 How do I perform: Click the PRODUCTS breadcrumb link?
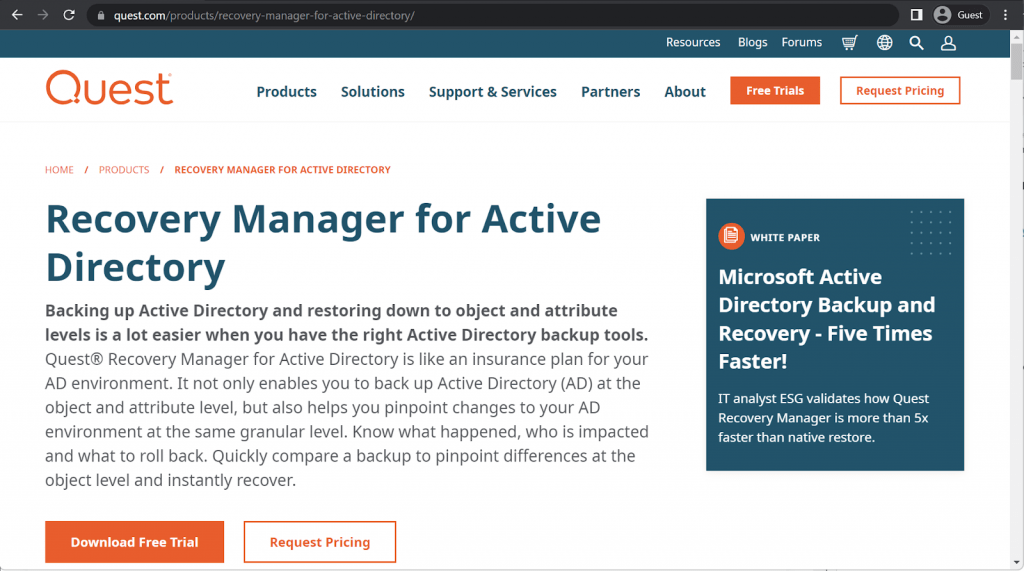124,170
